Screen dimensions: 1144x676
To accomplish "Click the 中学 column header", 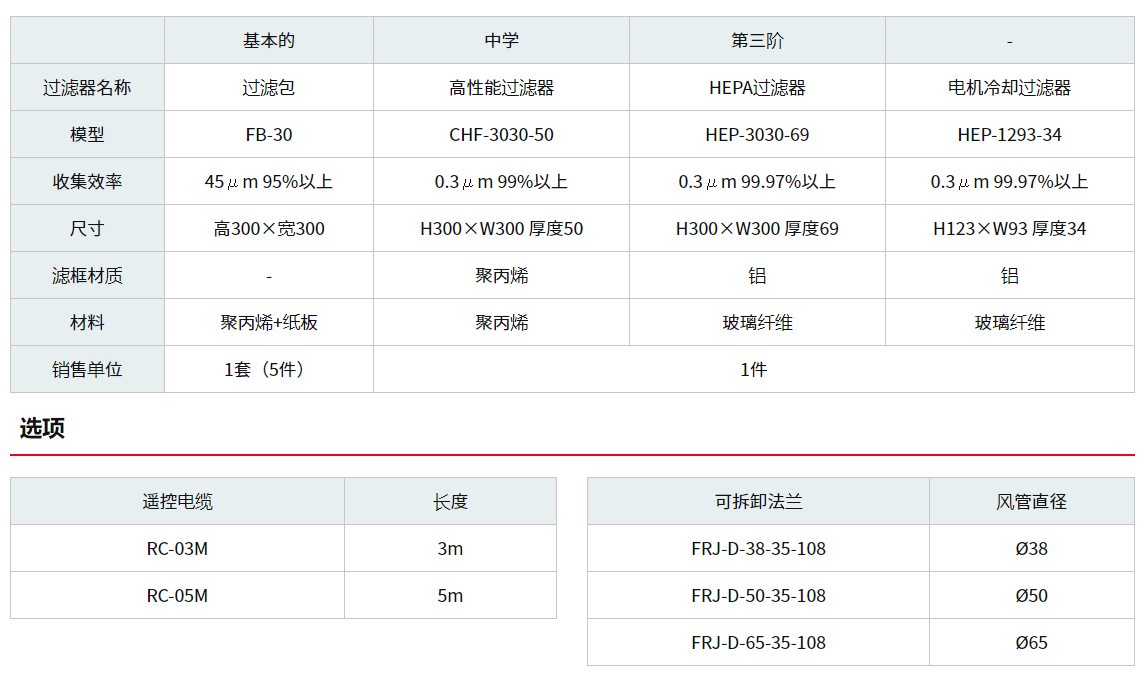I will click(x=501, y=41).
